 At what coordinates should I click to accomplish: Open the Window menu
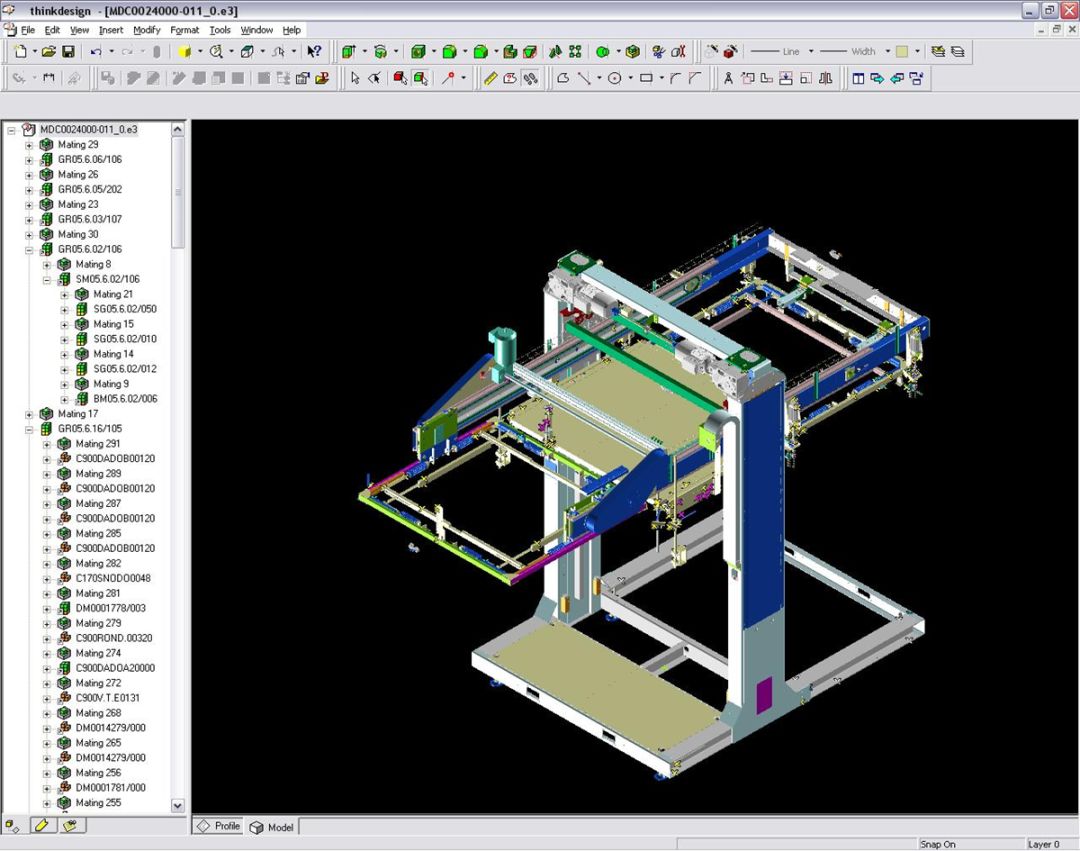[x=256, y=30]
